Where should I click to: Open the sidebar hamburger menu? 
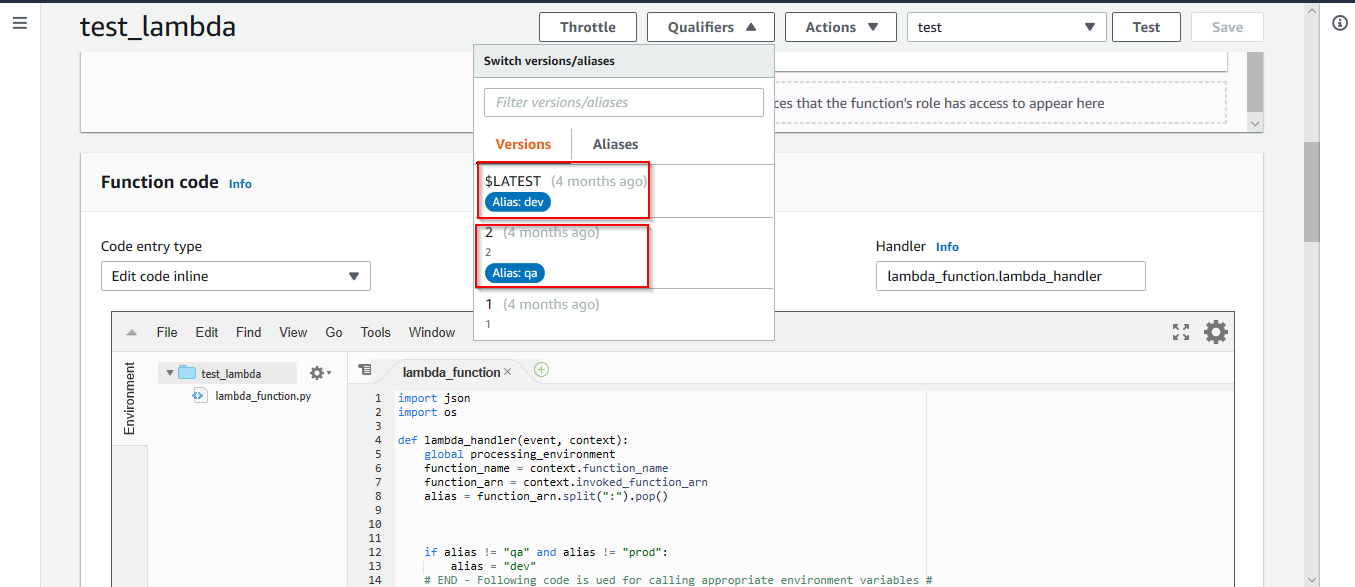click(x=20, y=23)
